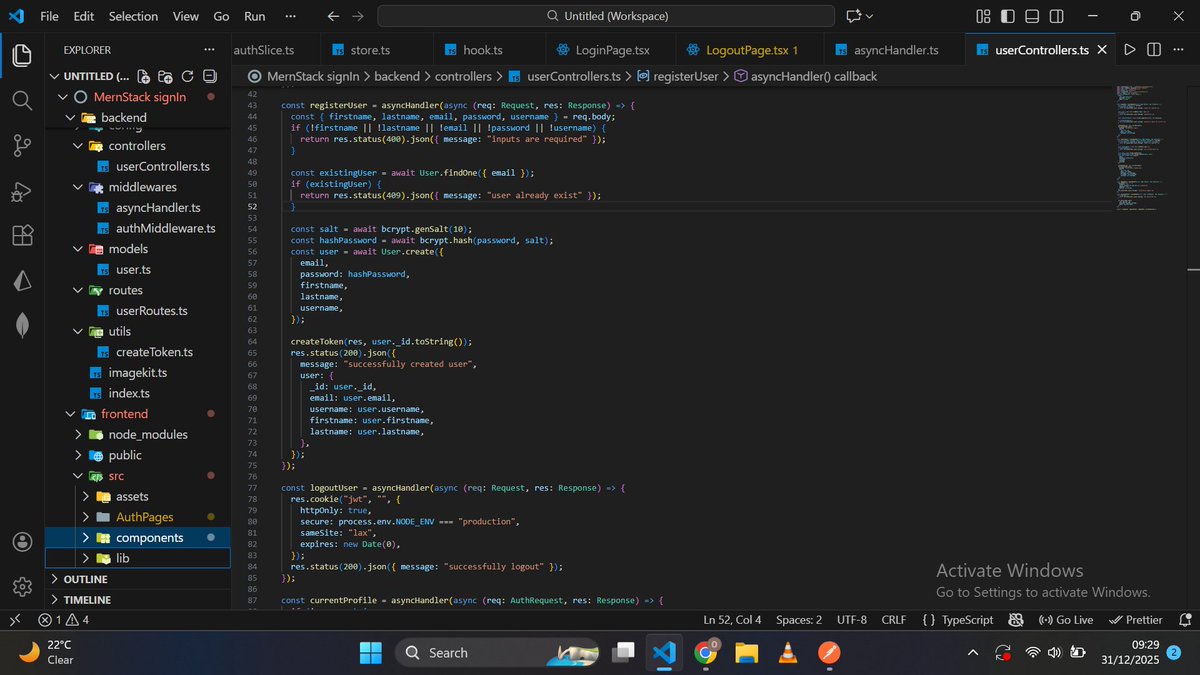The height and width of the screenshot is (675, 1200).
Task: Open the remote window icon in status bar
Action: (x=14, y=620)
